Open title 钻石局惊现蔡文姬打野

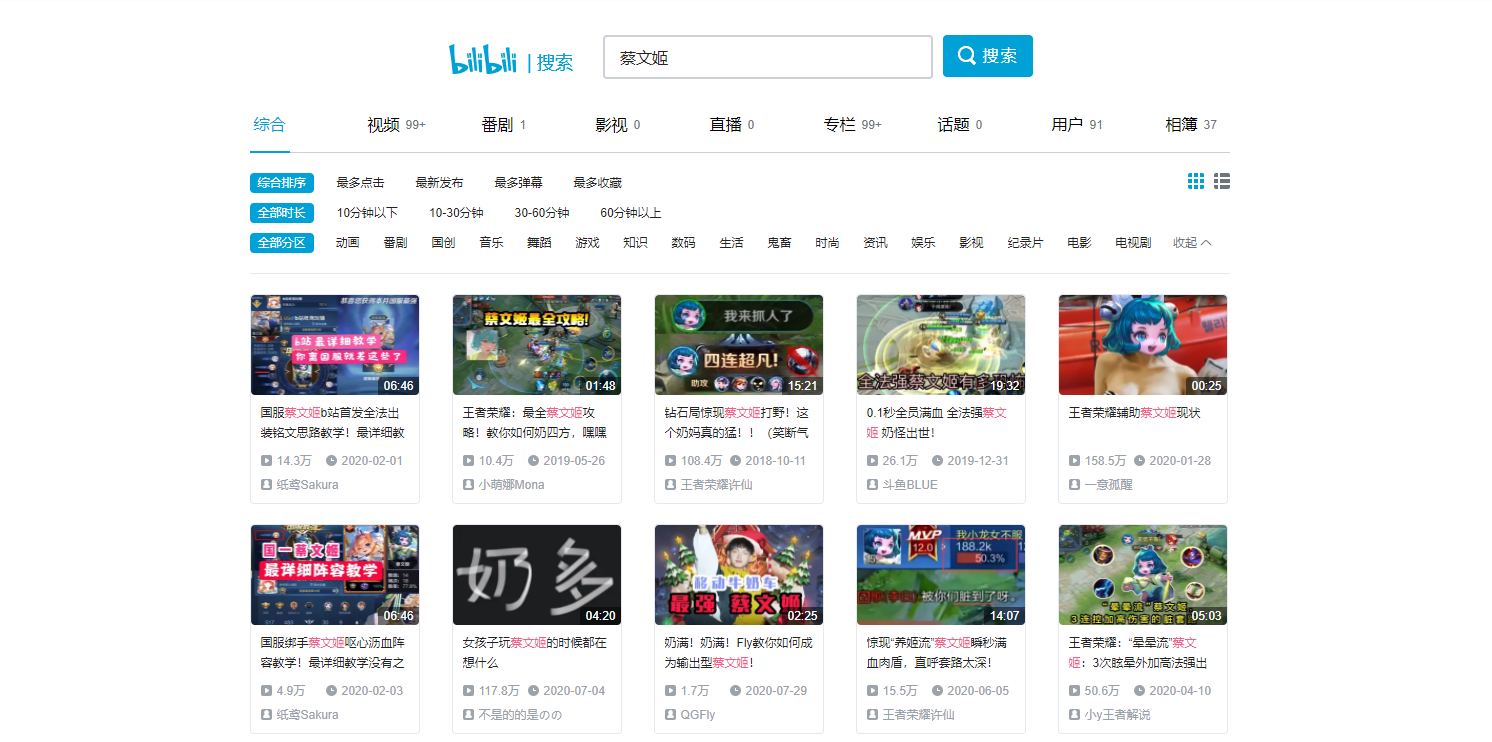pyautogui.click(x=739, y=422)
